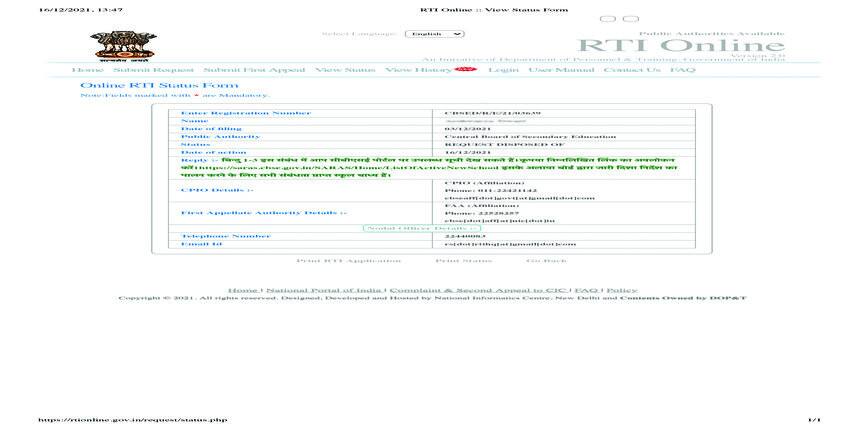860x430 pixels.
Task: Click the REQUEST DISPOSED OF status
Action: pos(503,144)
